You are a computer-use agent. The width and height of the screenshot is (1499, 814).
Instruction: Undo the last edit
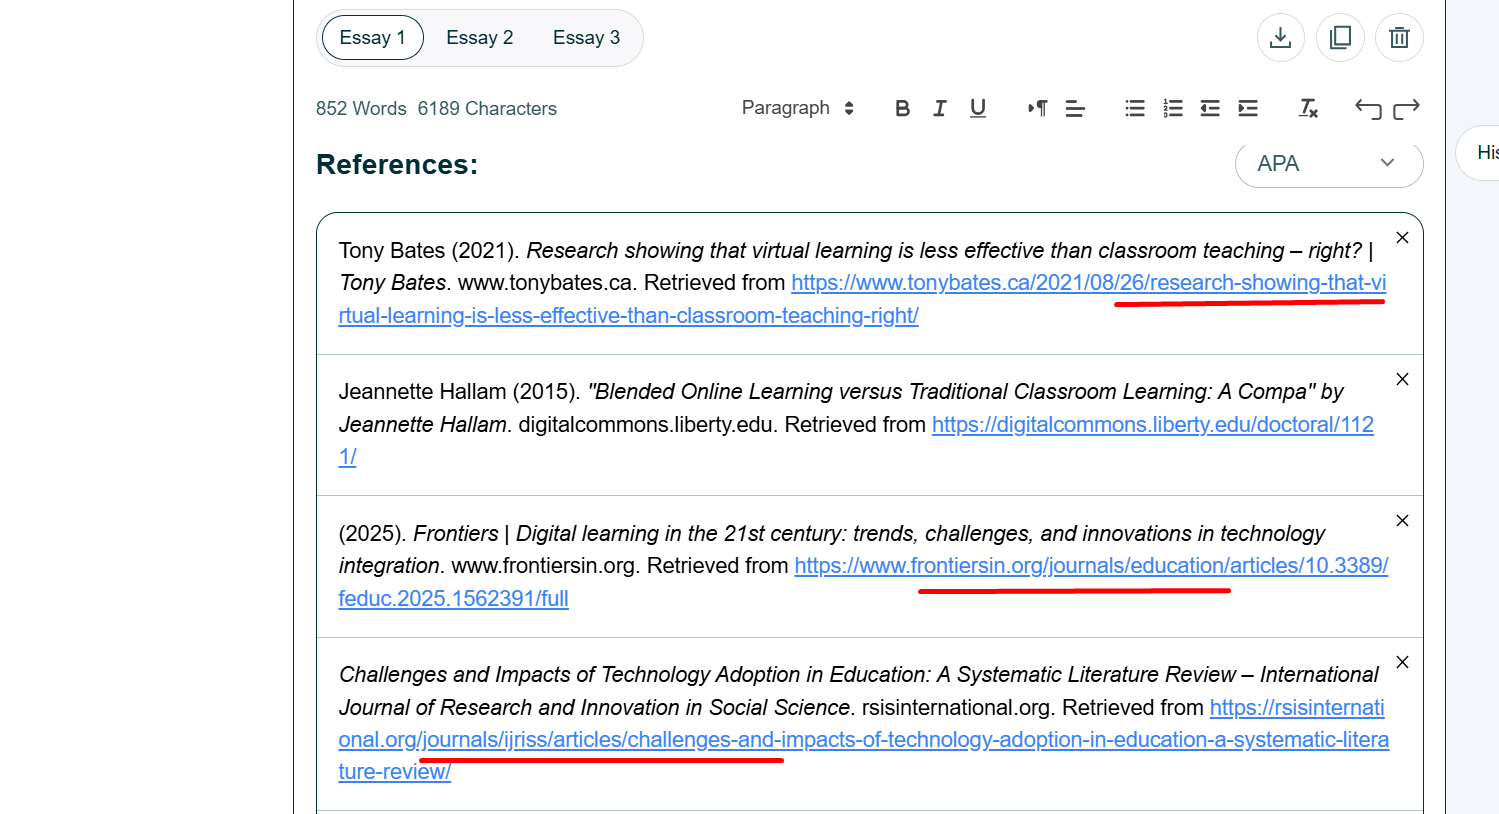tap(1368, 108)
